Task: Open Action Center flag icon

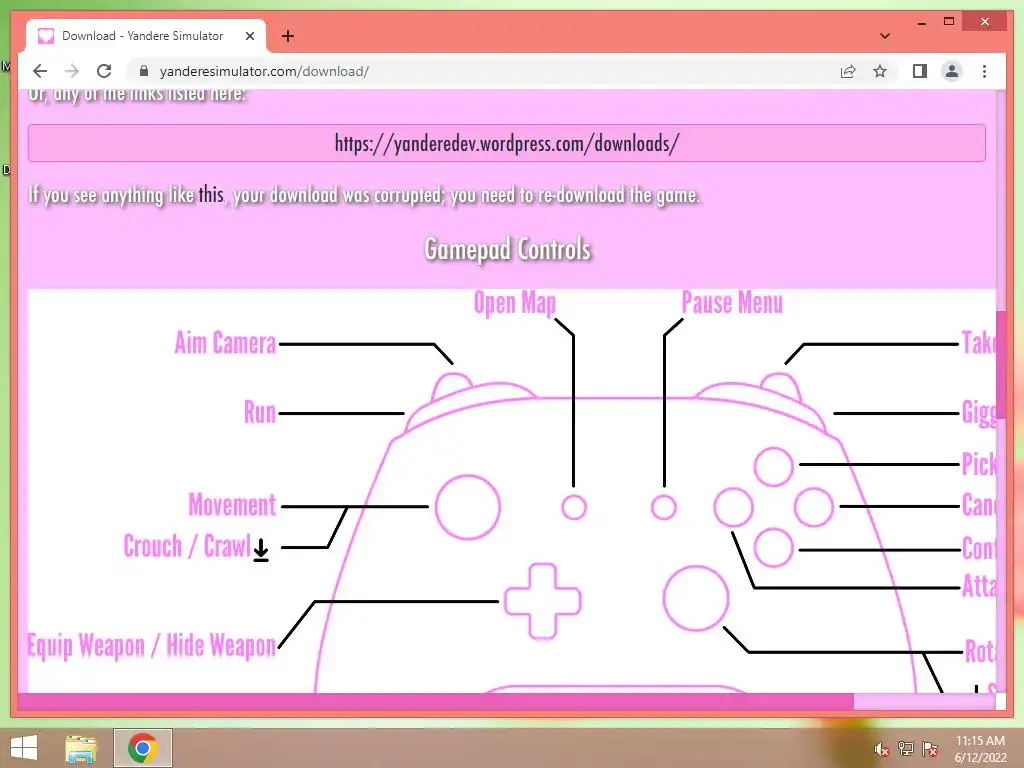Action: (930, 749)
